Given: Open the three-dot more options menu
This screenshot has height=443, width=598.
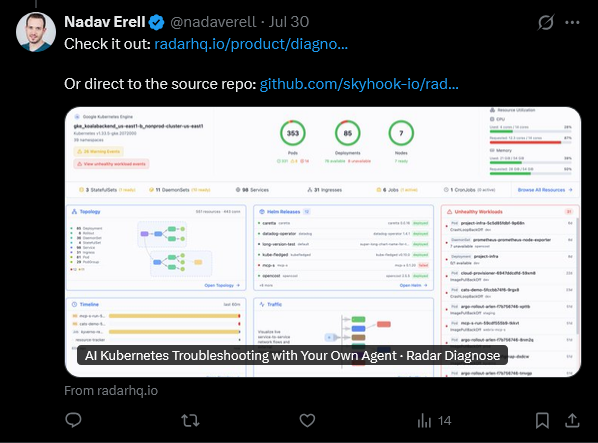Looking at the screenshot, I should pos(572,22).
